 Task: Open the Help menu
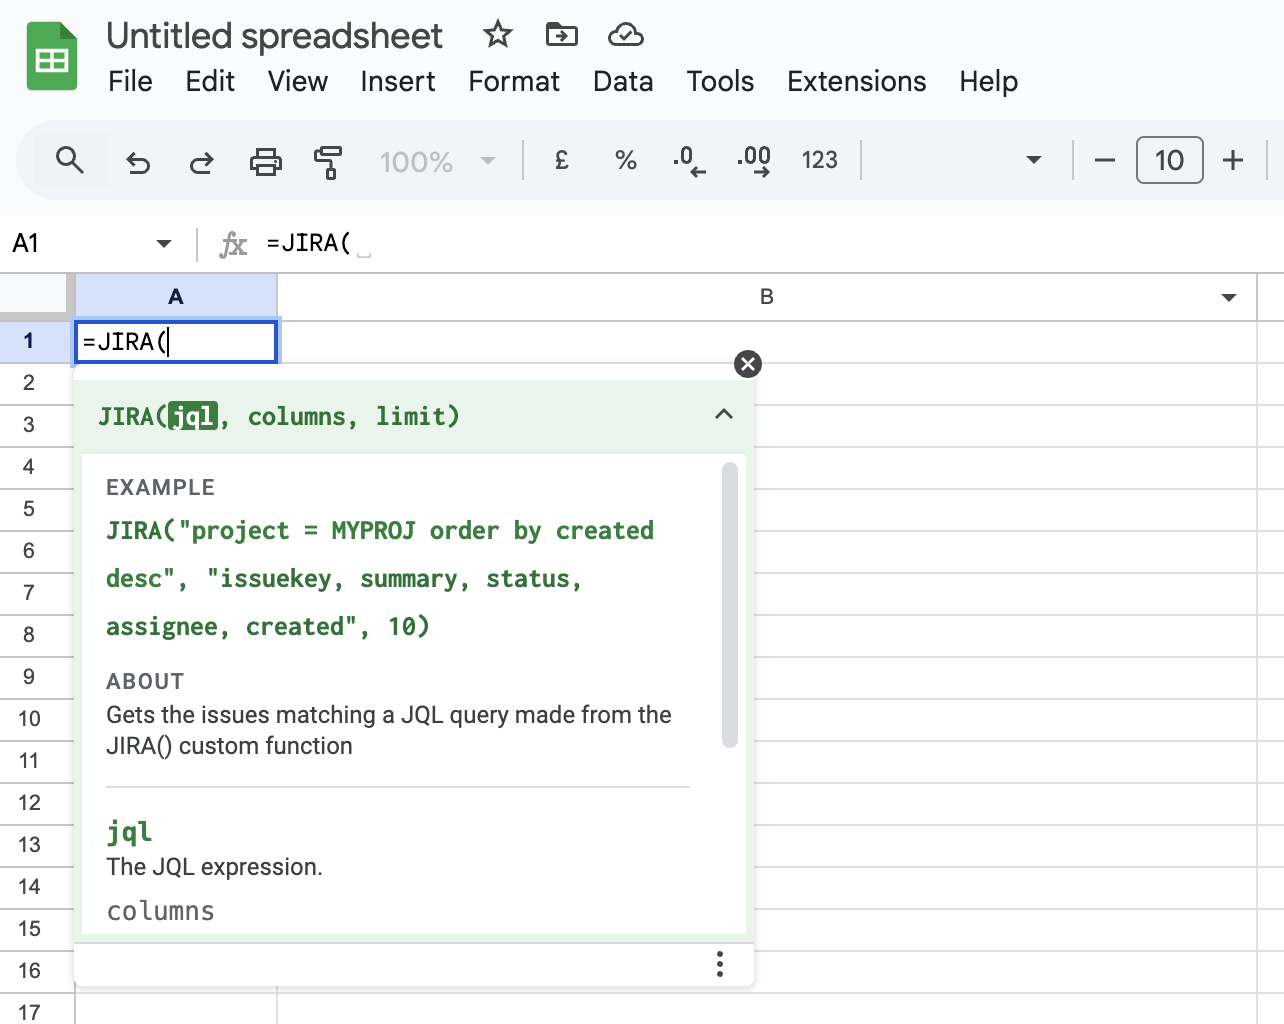(989, 81)
